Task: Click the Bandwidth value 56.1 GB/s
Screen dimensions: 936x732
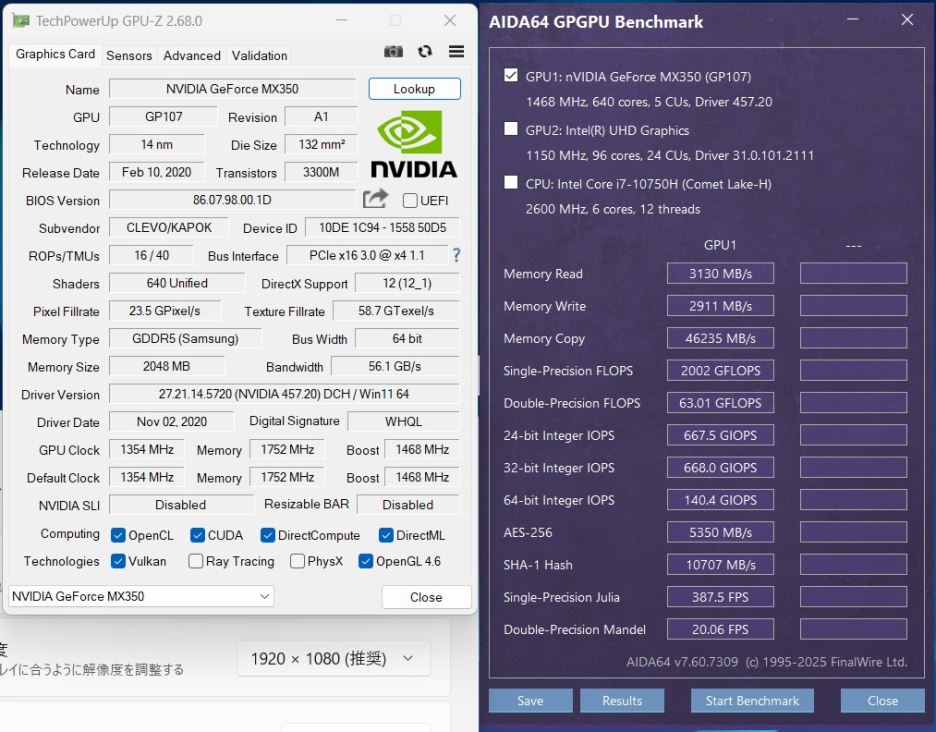Action: coord(395,366)
